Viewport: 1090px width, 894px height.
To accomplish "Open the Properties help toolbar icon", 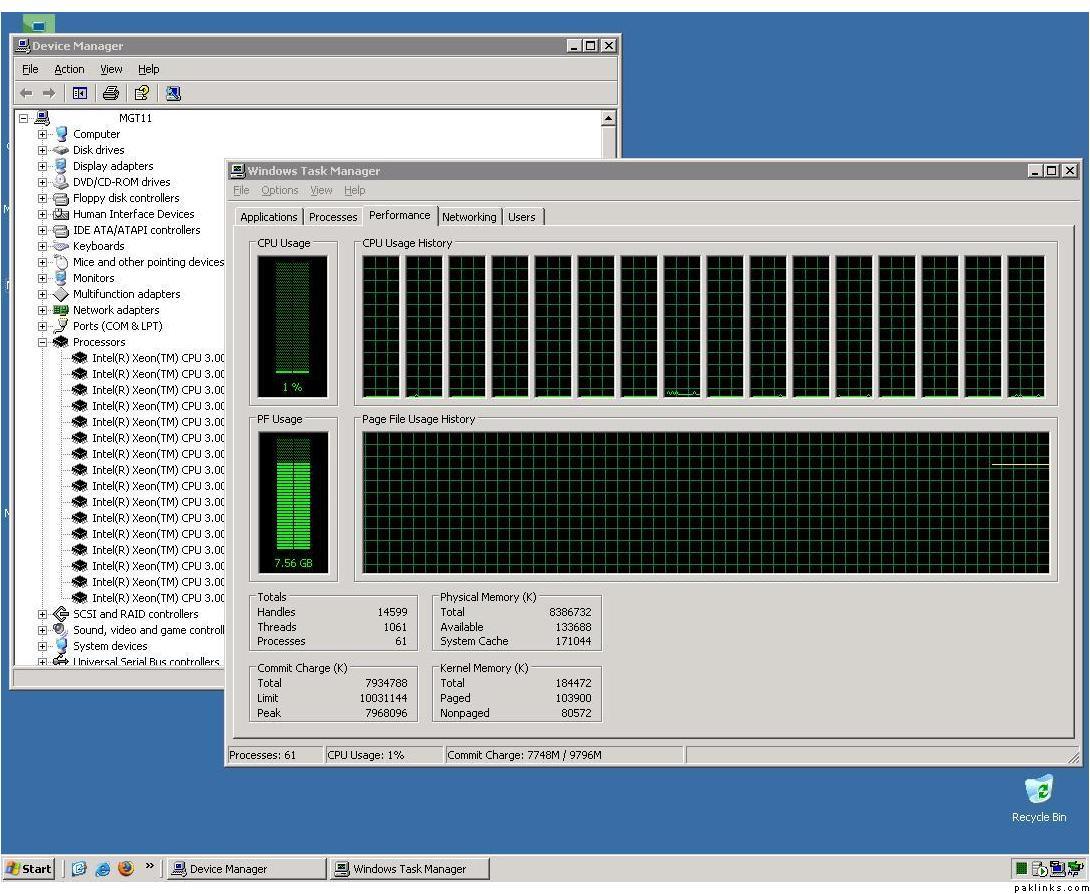I will click(x=142, y=93).
